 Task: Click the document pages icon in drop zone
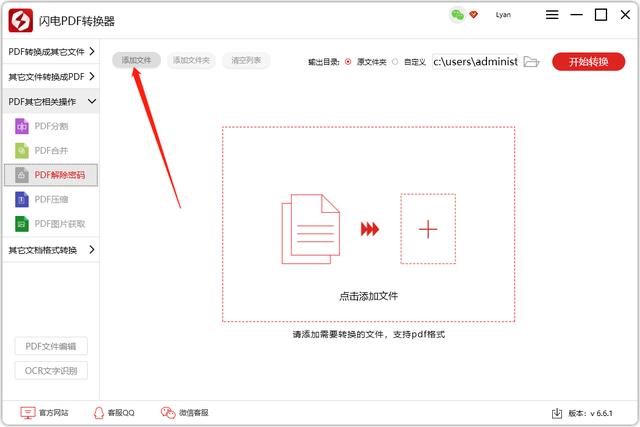pos(311,229)
